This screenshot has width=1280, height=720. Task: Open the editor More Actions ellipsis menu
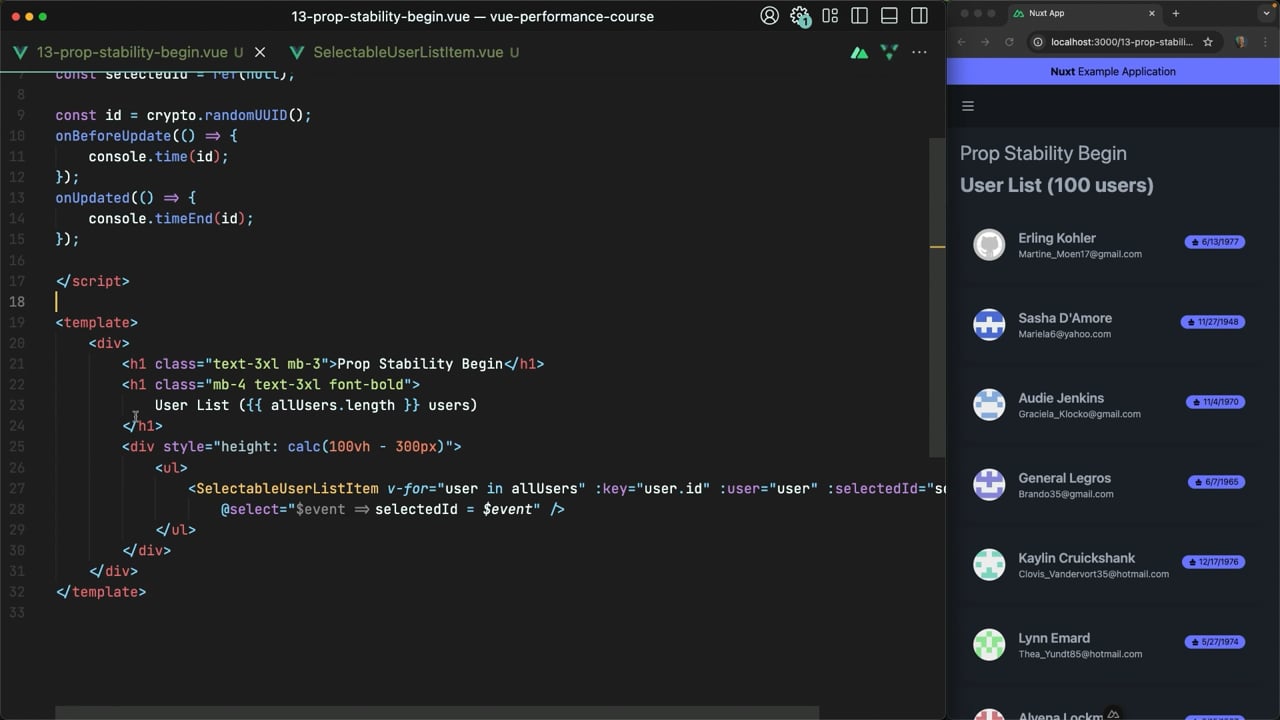919,52
